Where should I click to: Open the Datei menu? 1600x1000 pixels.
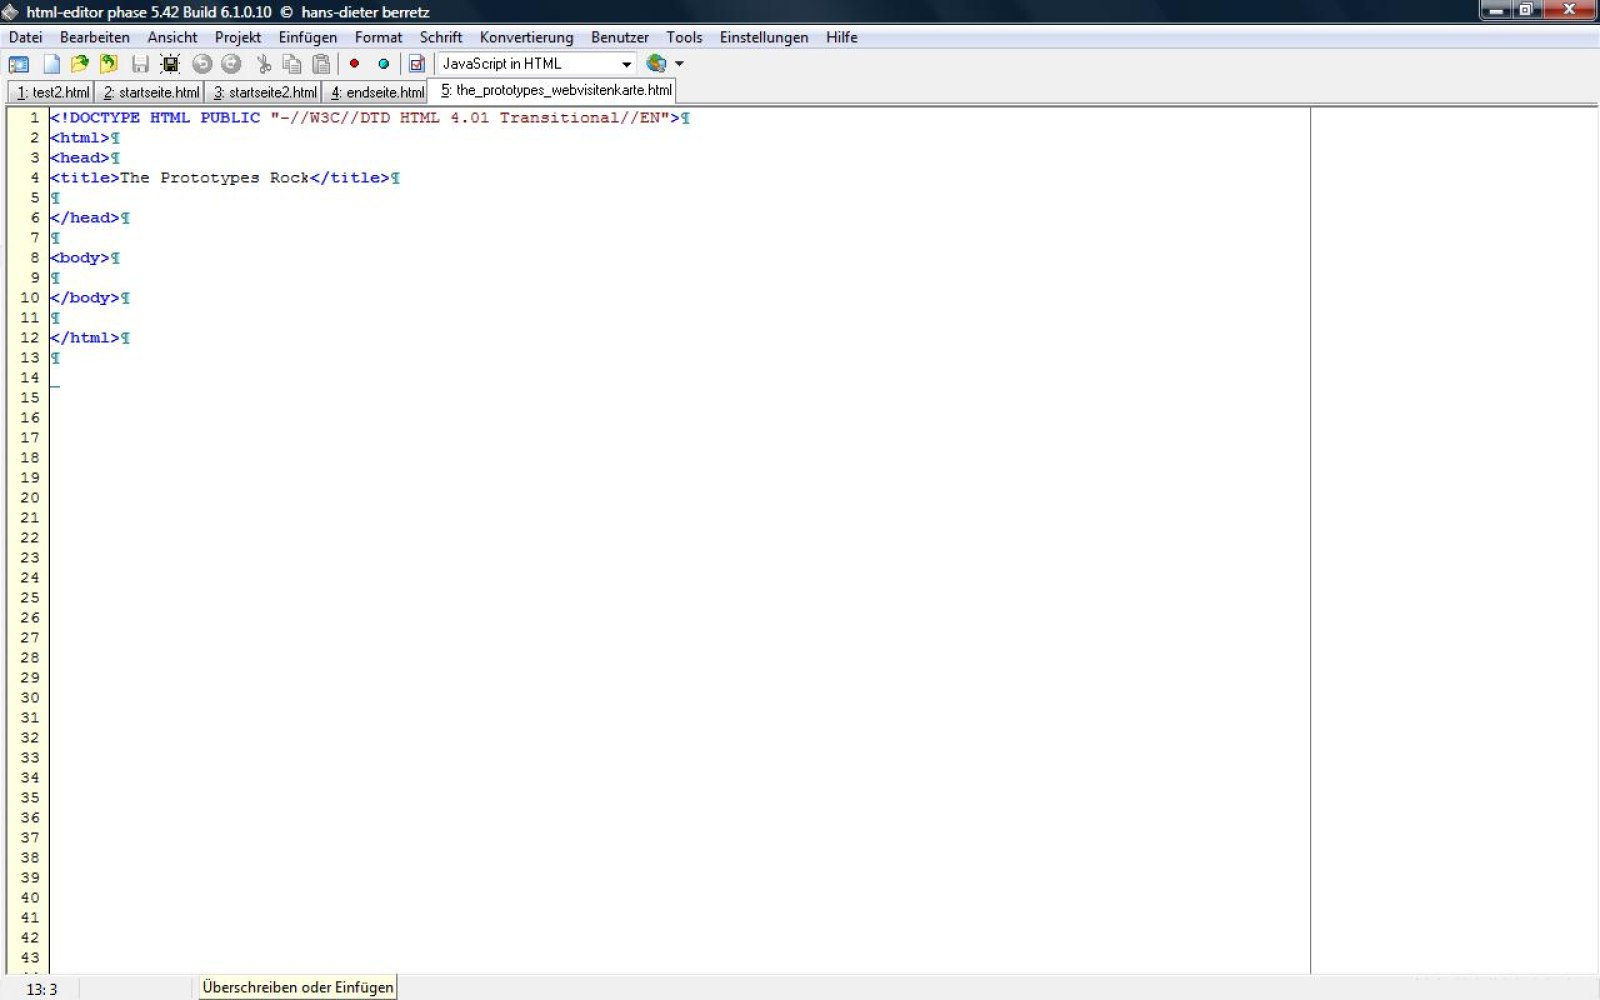click(26, 37)
